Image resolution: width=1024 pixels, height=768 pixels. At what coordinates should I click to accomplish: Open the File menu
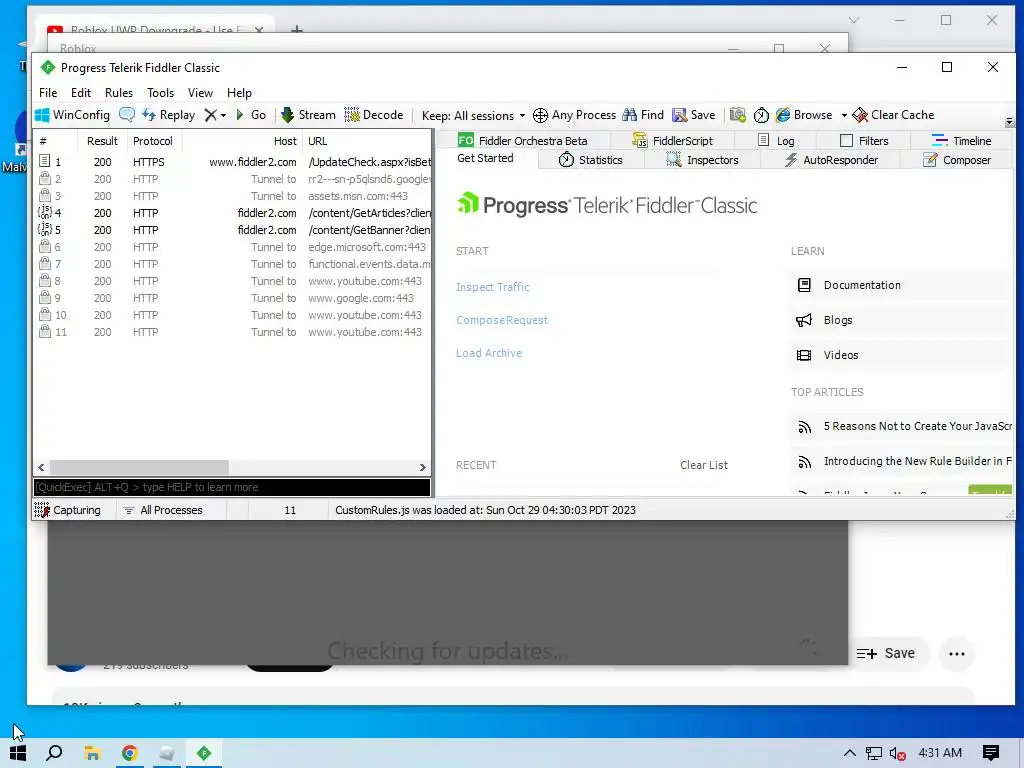click(48, 93)
